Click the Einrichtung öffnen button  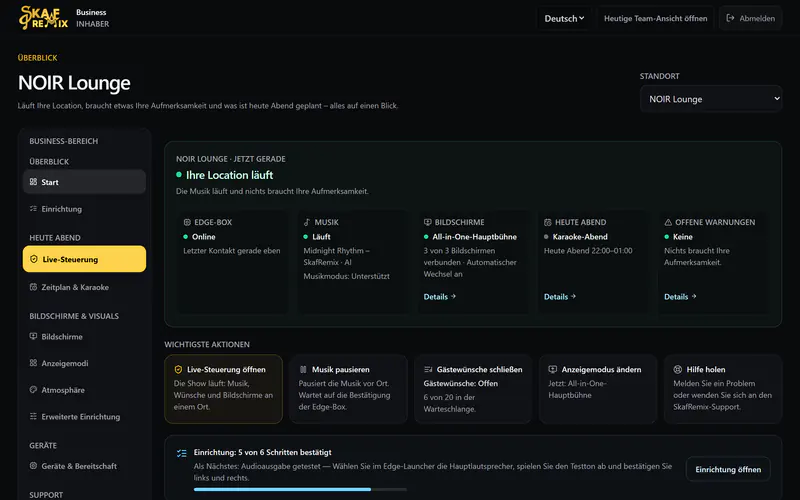click(x=728, y=469)
